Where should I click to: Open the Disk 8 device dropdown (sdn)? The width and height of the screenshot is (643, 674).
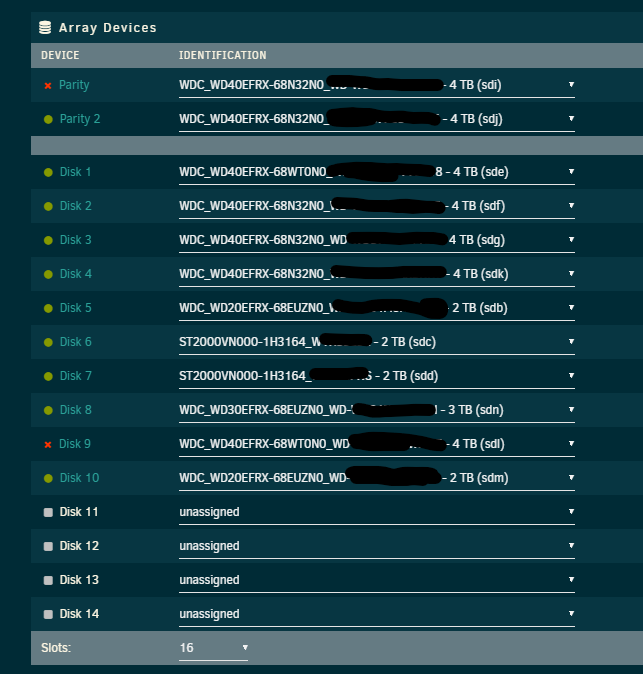pos(377,410)
